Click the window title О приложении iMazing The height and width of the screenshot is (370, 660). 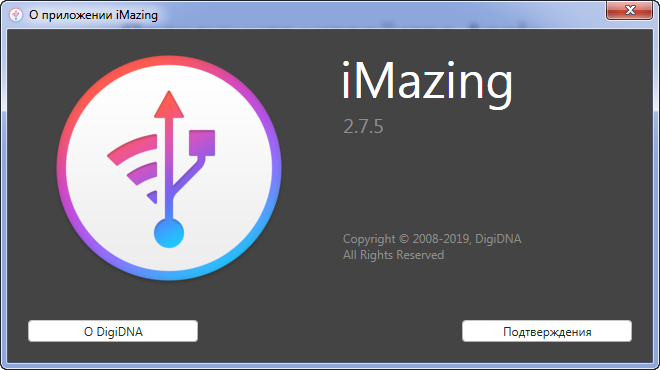point(93,15)
